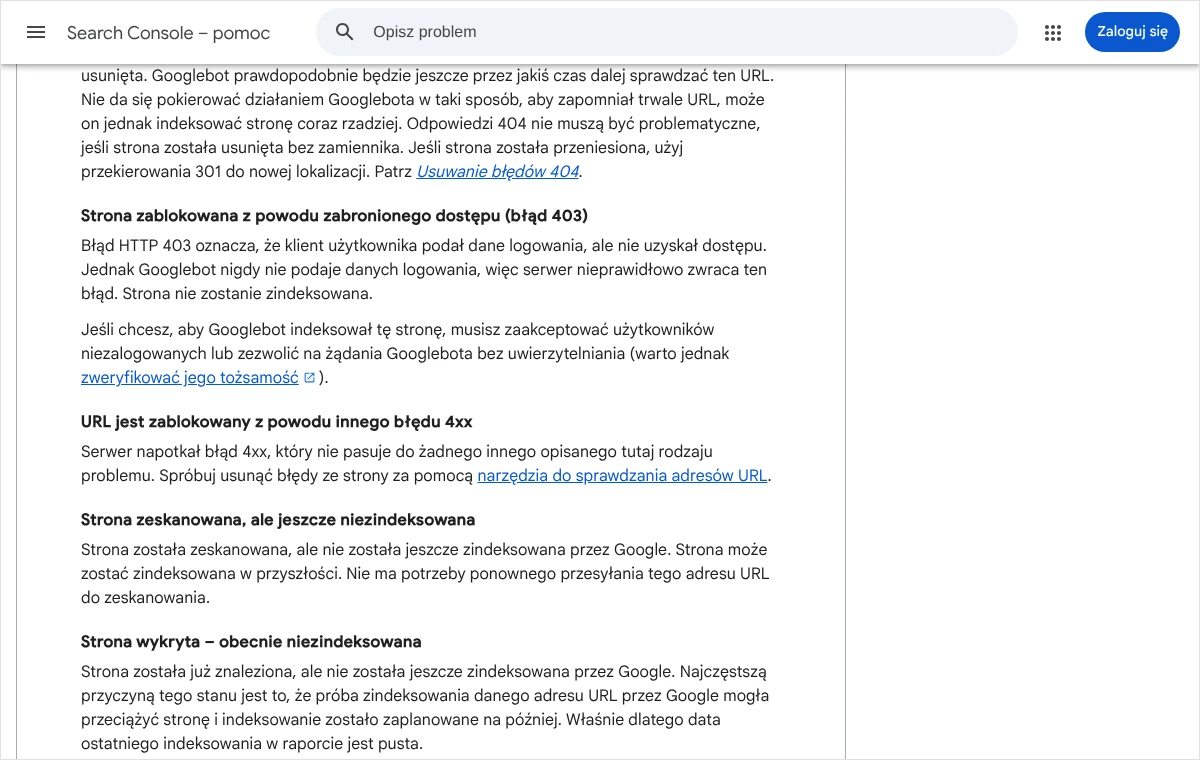Follow the zweryfikować jego tożsamość link

coord(190,378)
